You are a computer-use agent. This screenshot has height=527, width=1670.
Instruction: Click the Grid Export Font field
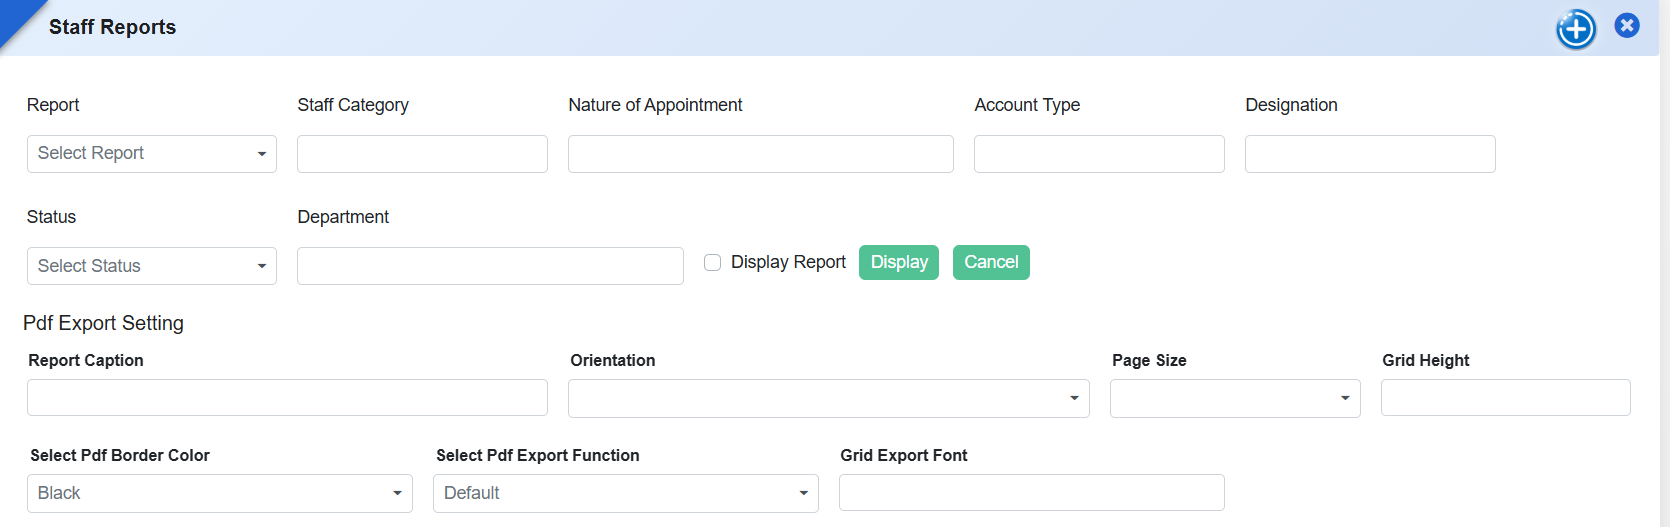point(1031,493)
